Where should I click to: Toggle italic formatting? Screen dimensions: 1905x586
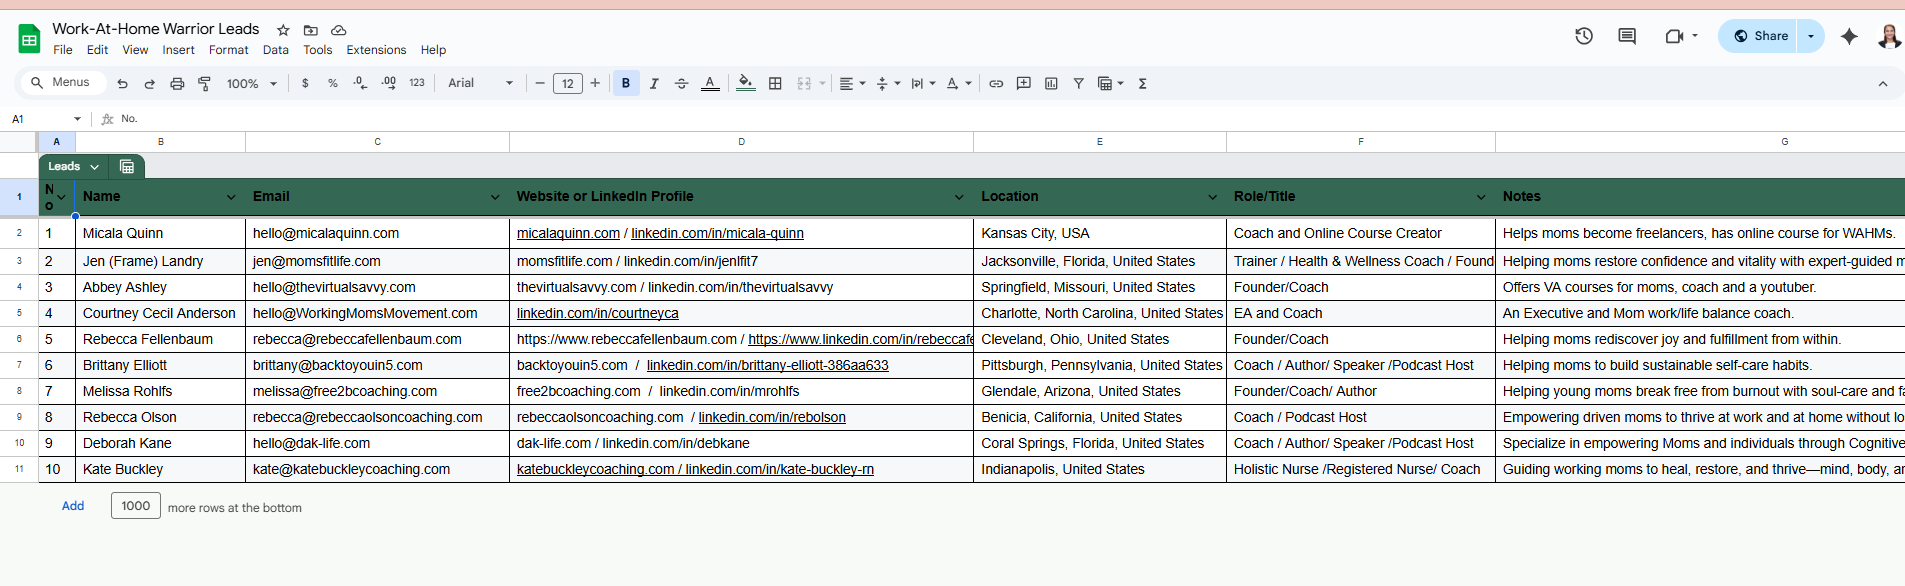click(x=654, y=84)
